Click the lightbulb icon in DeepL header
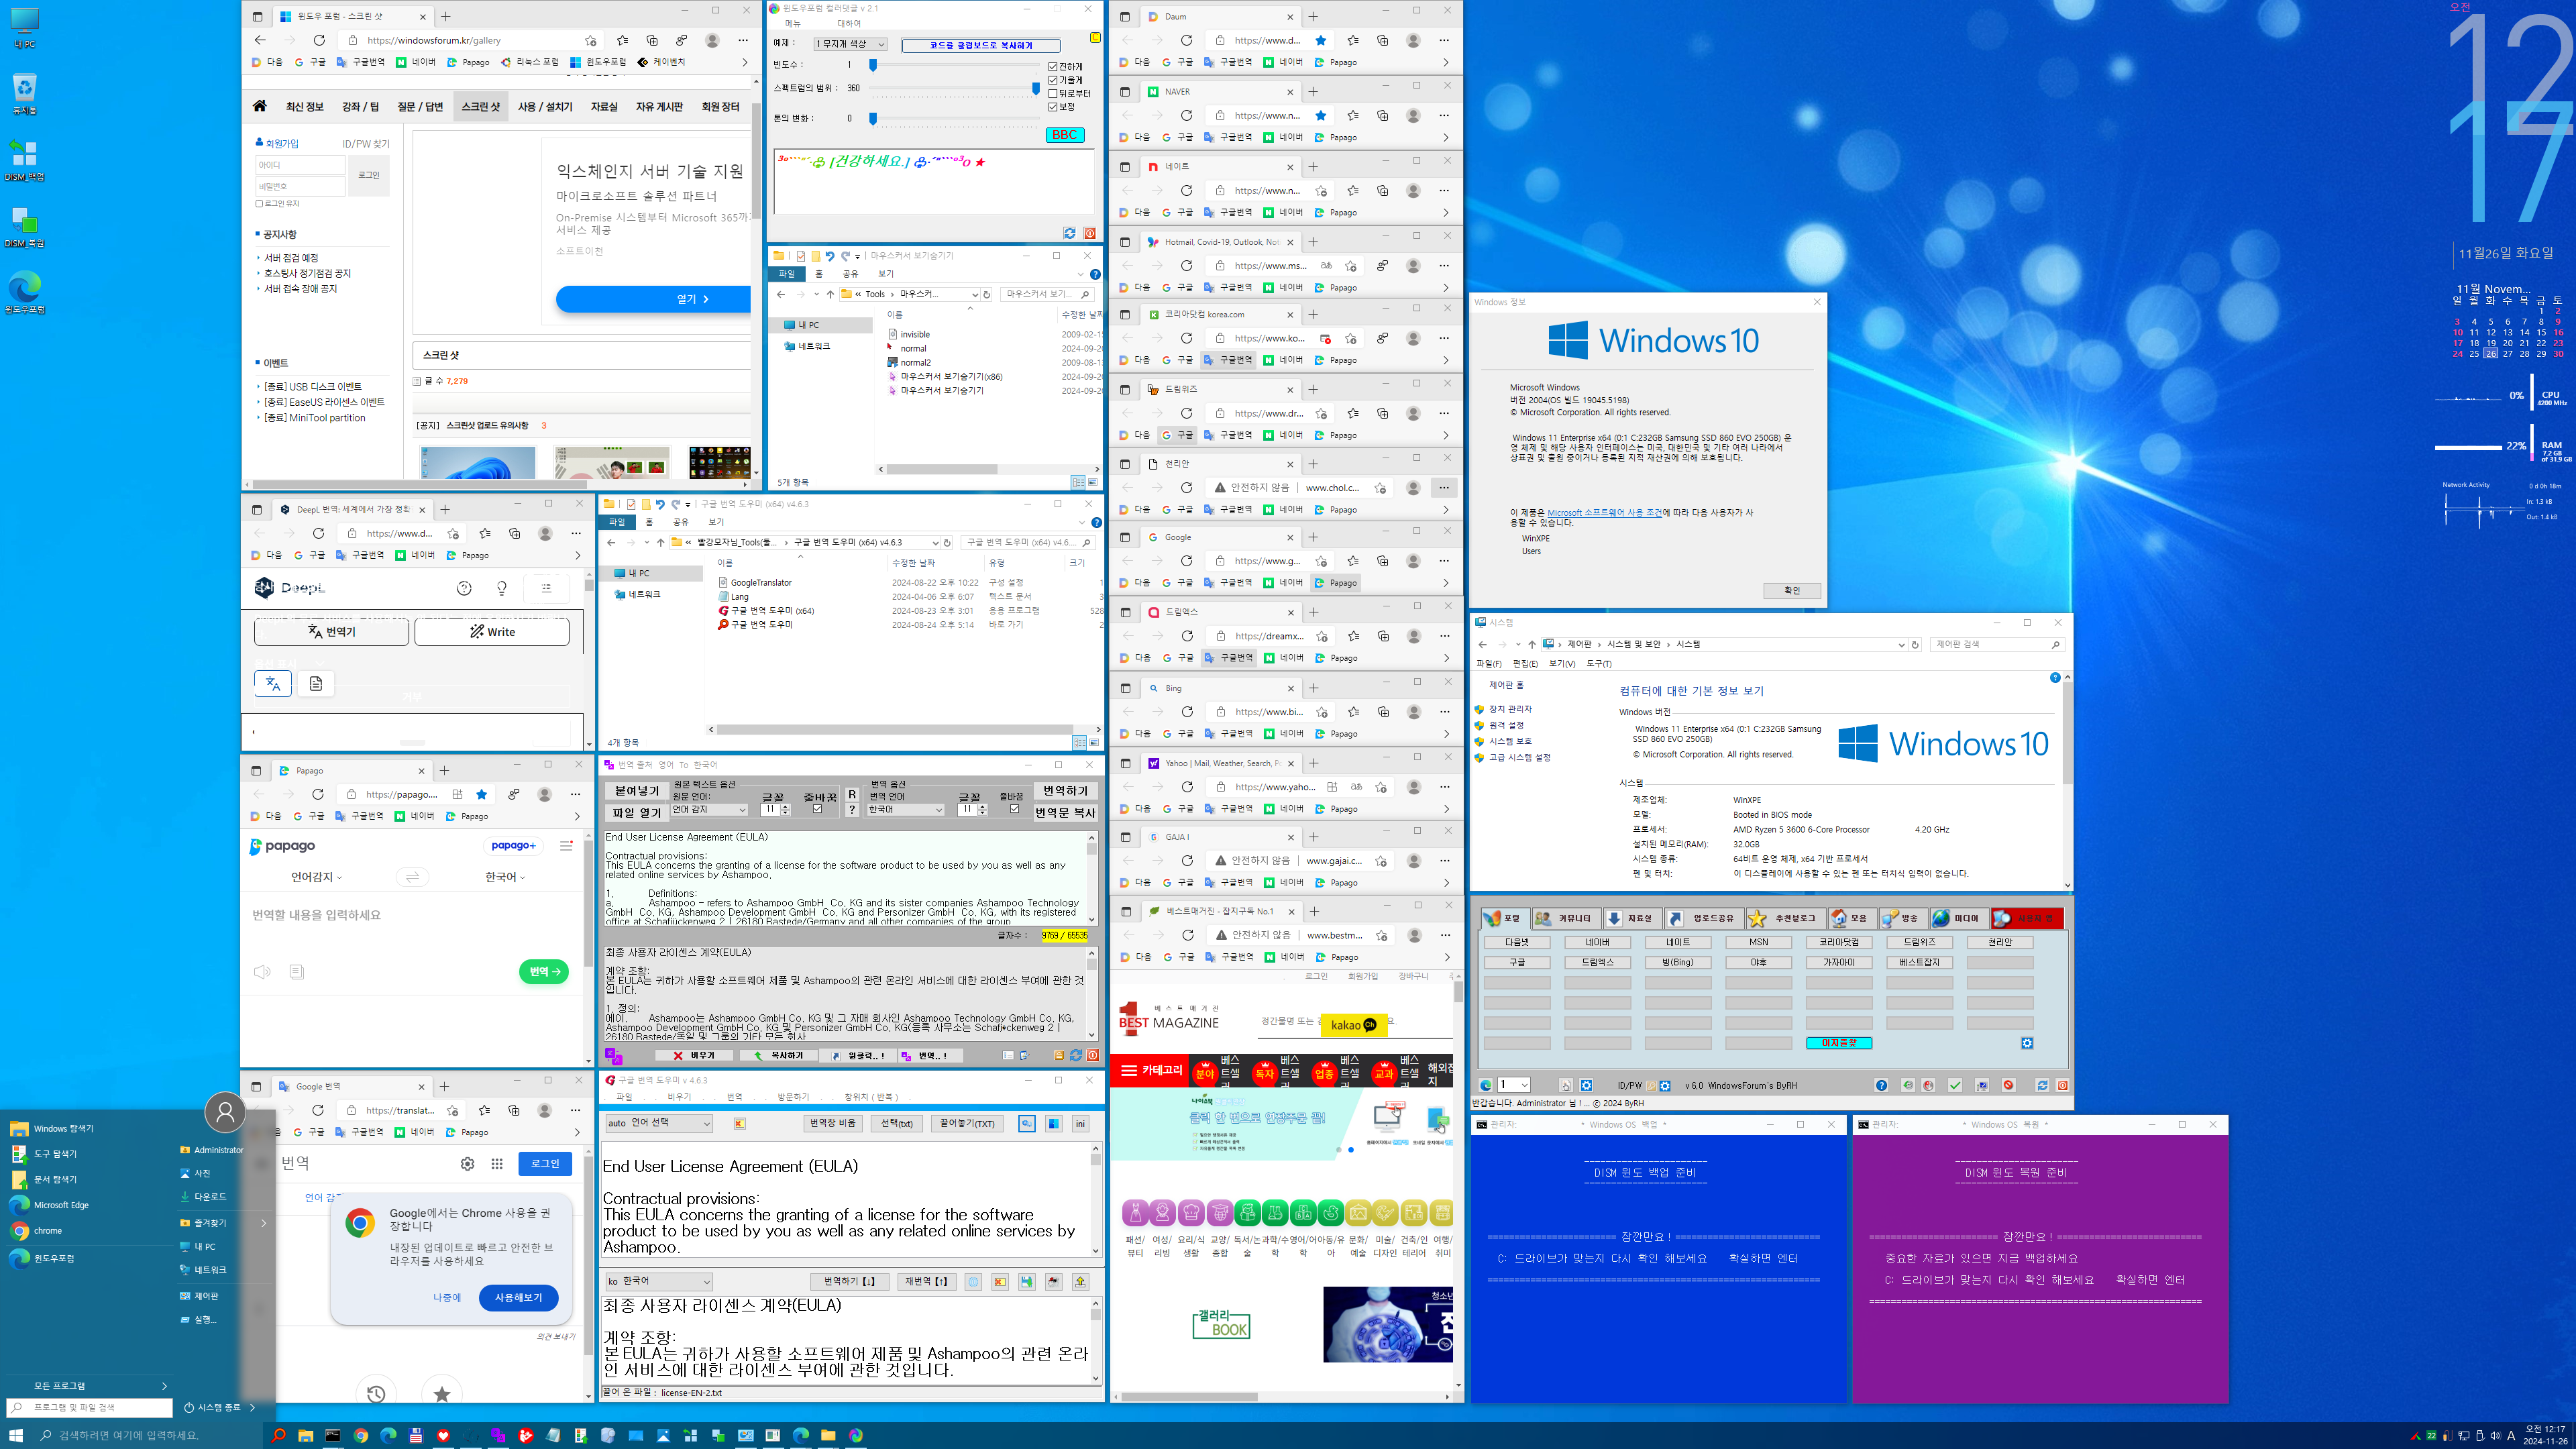Image resolution: width=2576 pixels, height=1449 pixels. [502, 588]
